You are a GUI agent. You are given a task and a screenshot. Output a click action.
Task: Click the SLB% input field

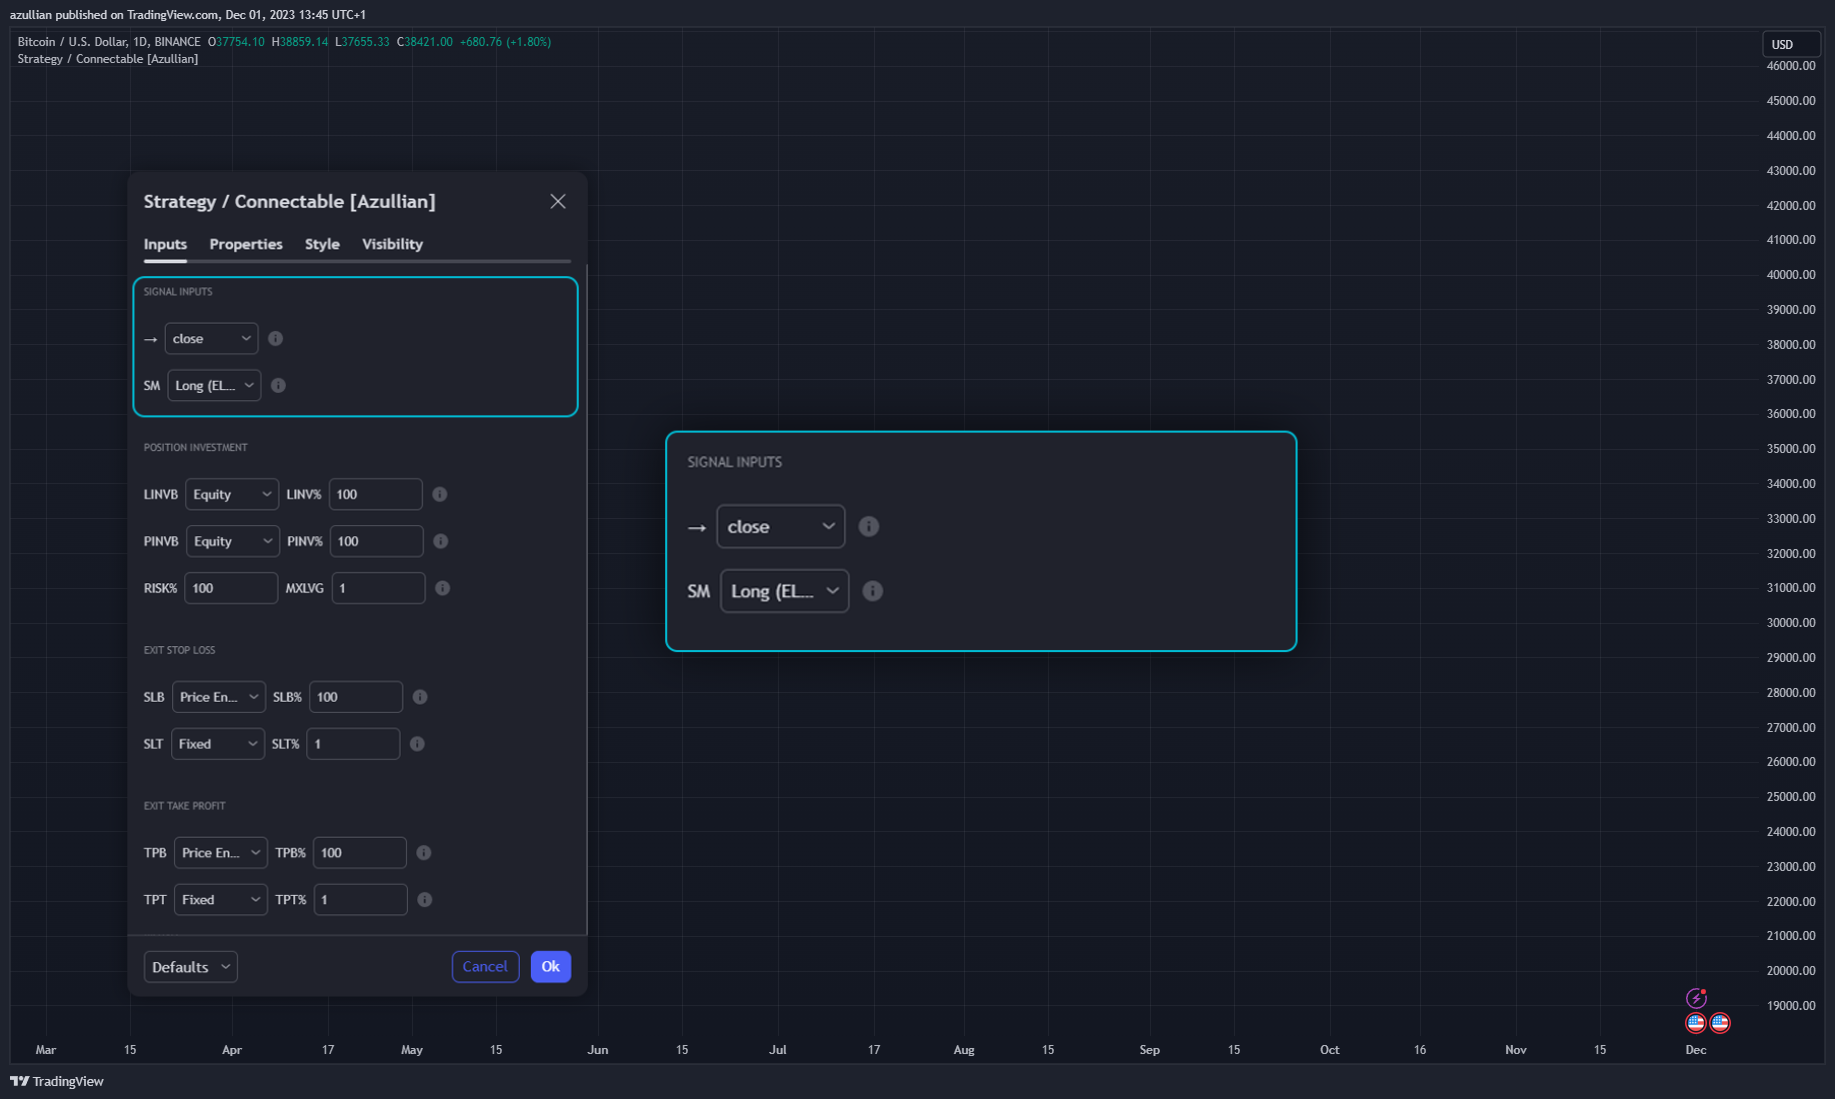[x=356, y=697]
